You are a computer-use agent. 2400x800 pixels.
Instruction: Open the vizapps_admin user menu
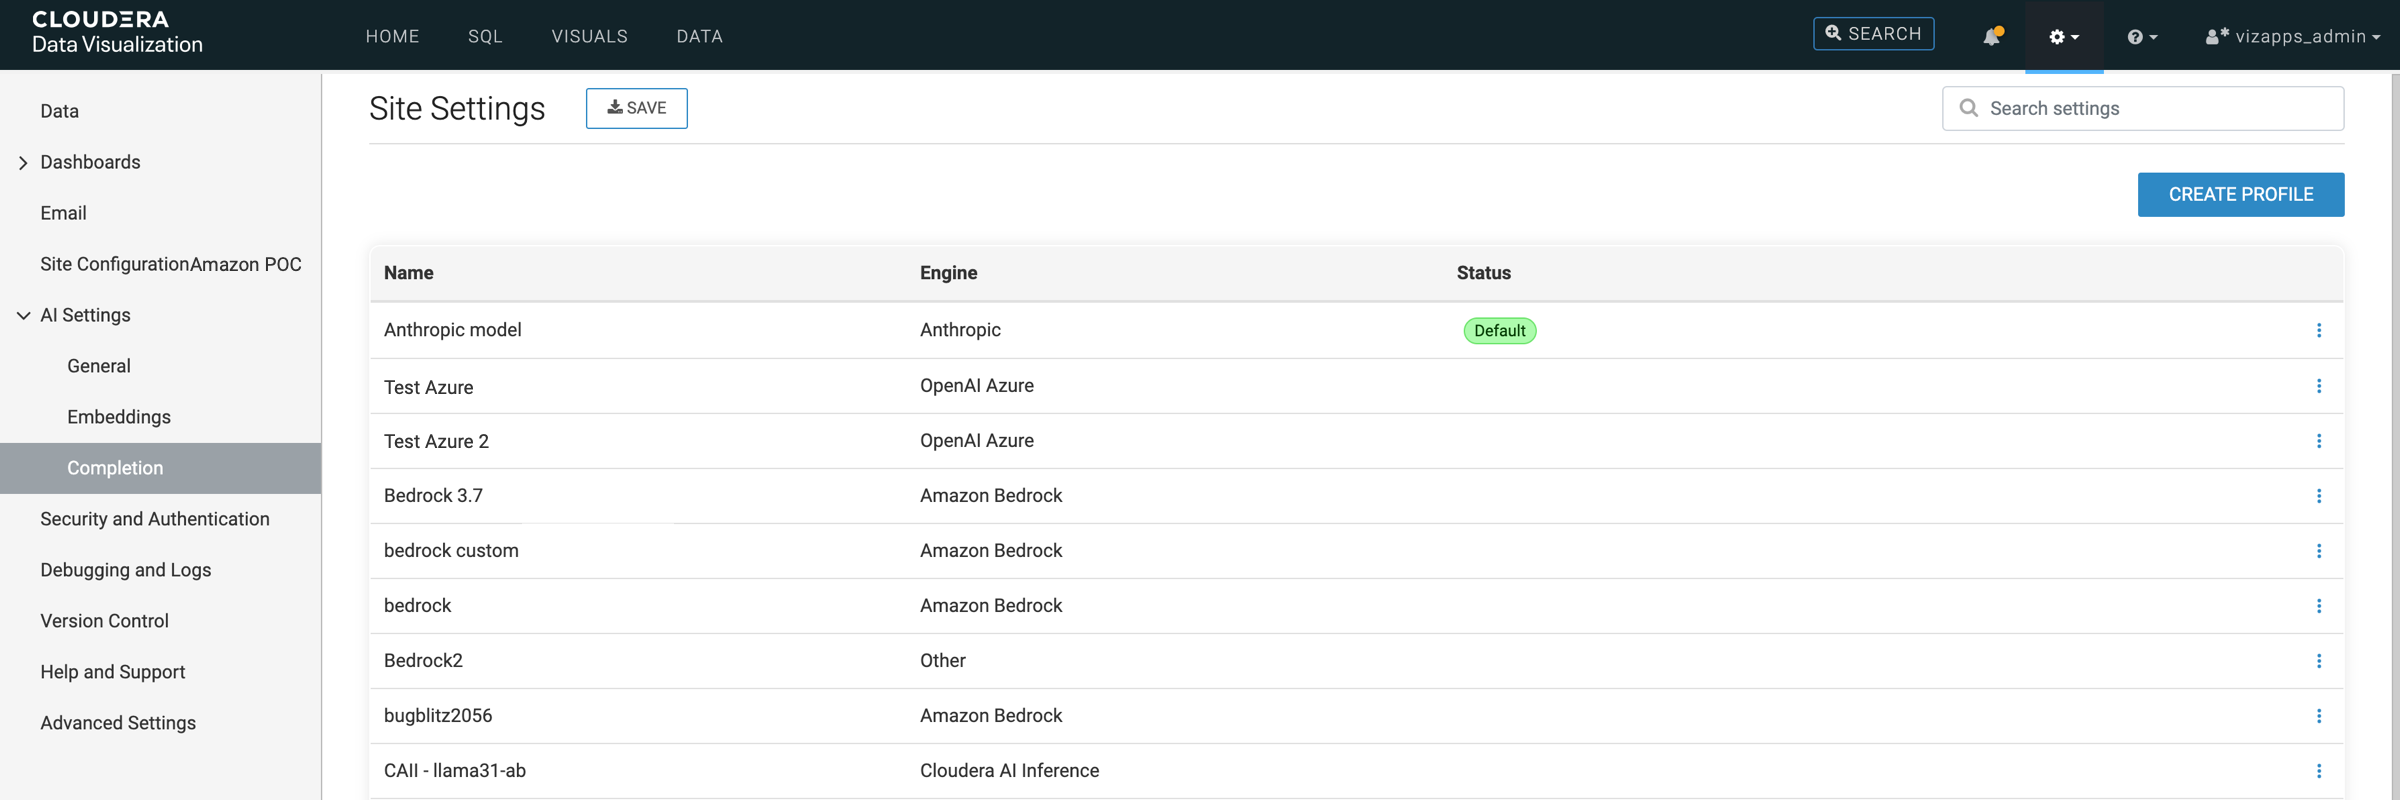click(x=2292, y=37)
